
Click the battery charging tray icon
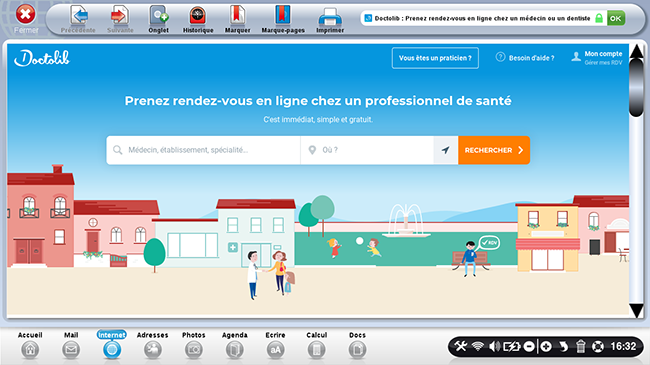pyautogui.click(x=512, y=346)
